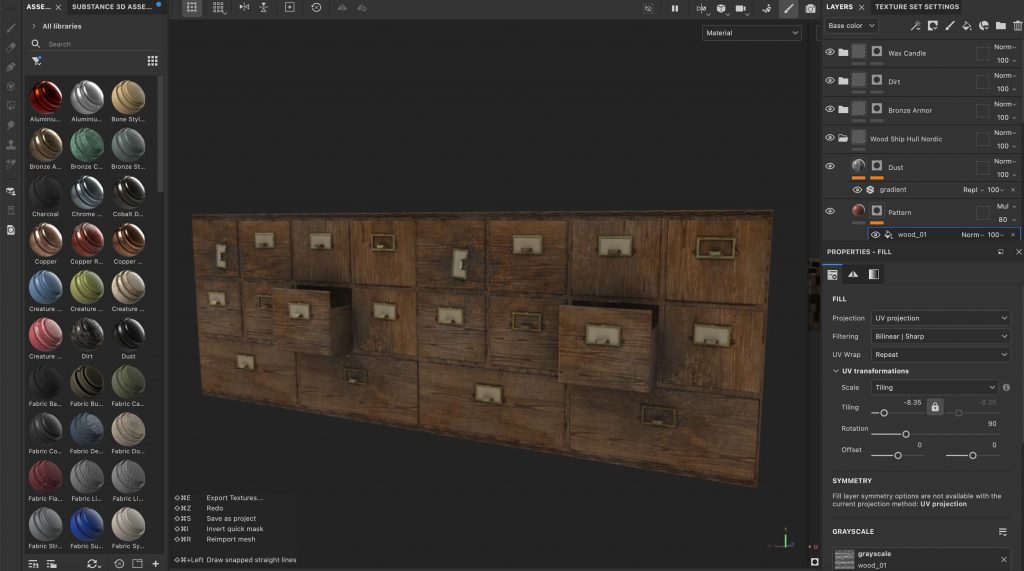1024x571 pixels.
Task: Hide the Wax Candle layer
Action: pyautogui.click(x=829, y=53)
